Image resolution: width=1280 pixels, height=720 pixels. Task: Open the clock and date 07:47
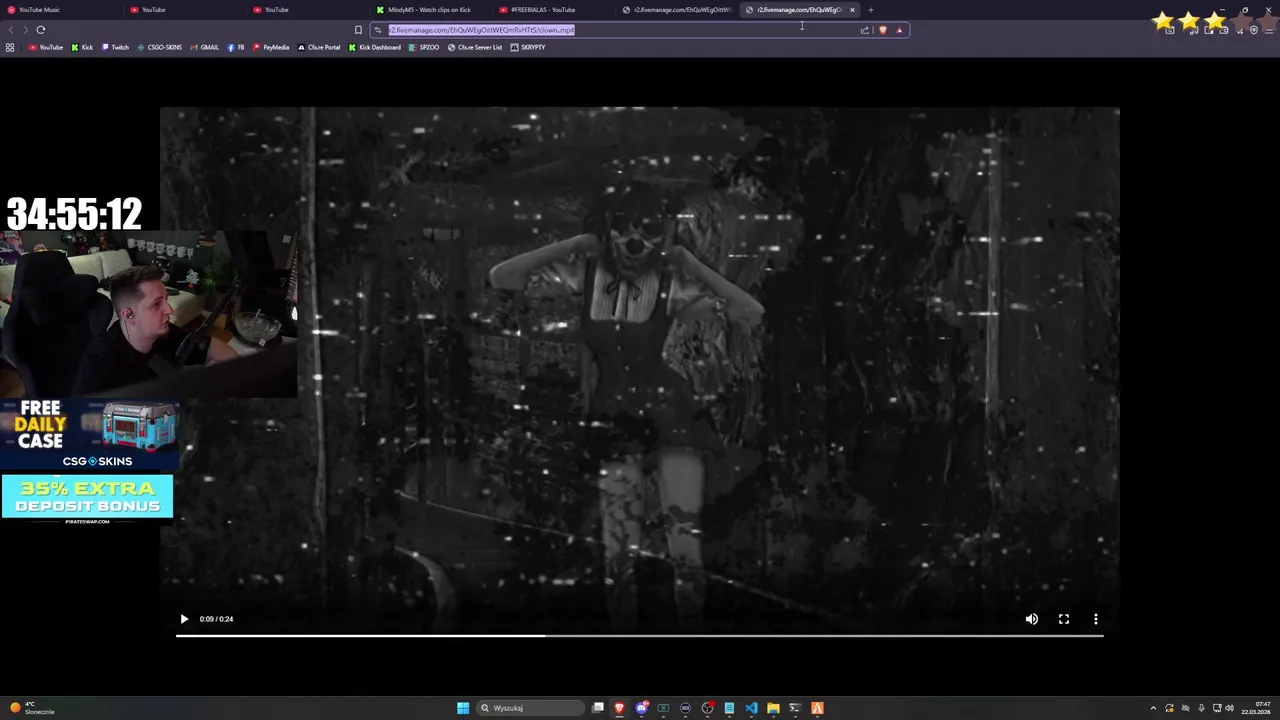point(1255,708)
